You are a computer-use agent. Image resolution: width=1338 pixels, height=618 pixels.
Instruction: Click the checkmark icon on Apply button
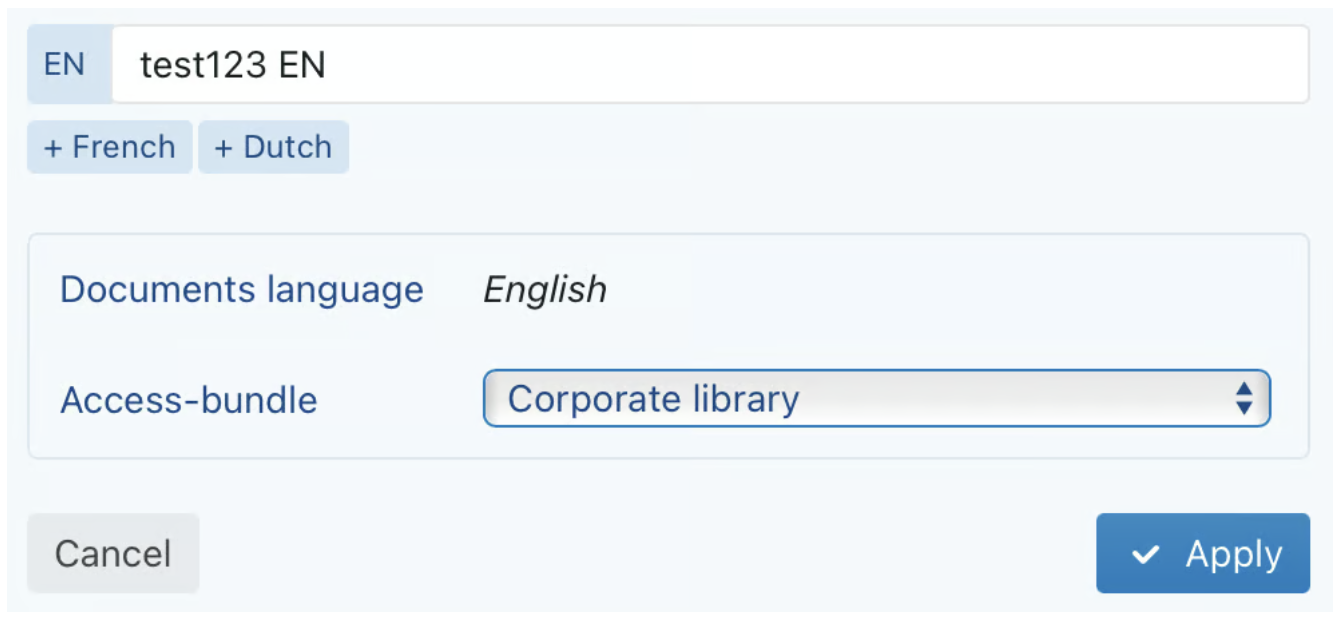(x=1146, y=555)
